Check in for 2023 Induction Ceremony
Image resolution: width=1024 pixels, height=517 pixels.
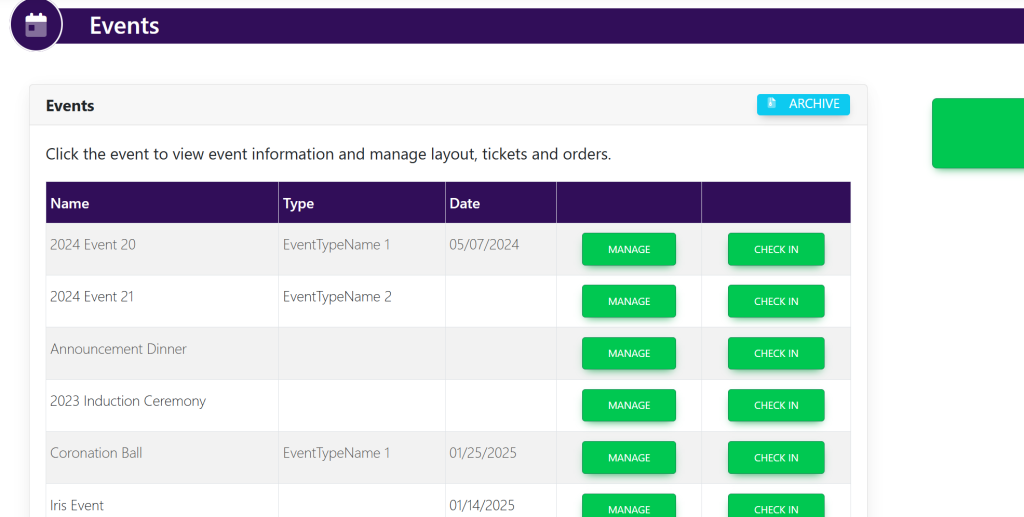pos(775,405)
